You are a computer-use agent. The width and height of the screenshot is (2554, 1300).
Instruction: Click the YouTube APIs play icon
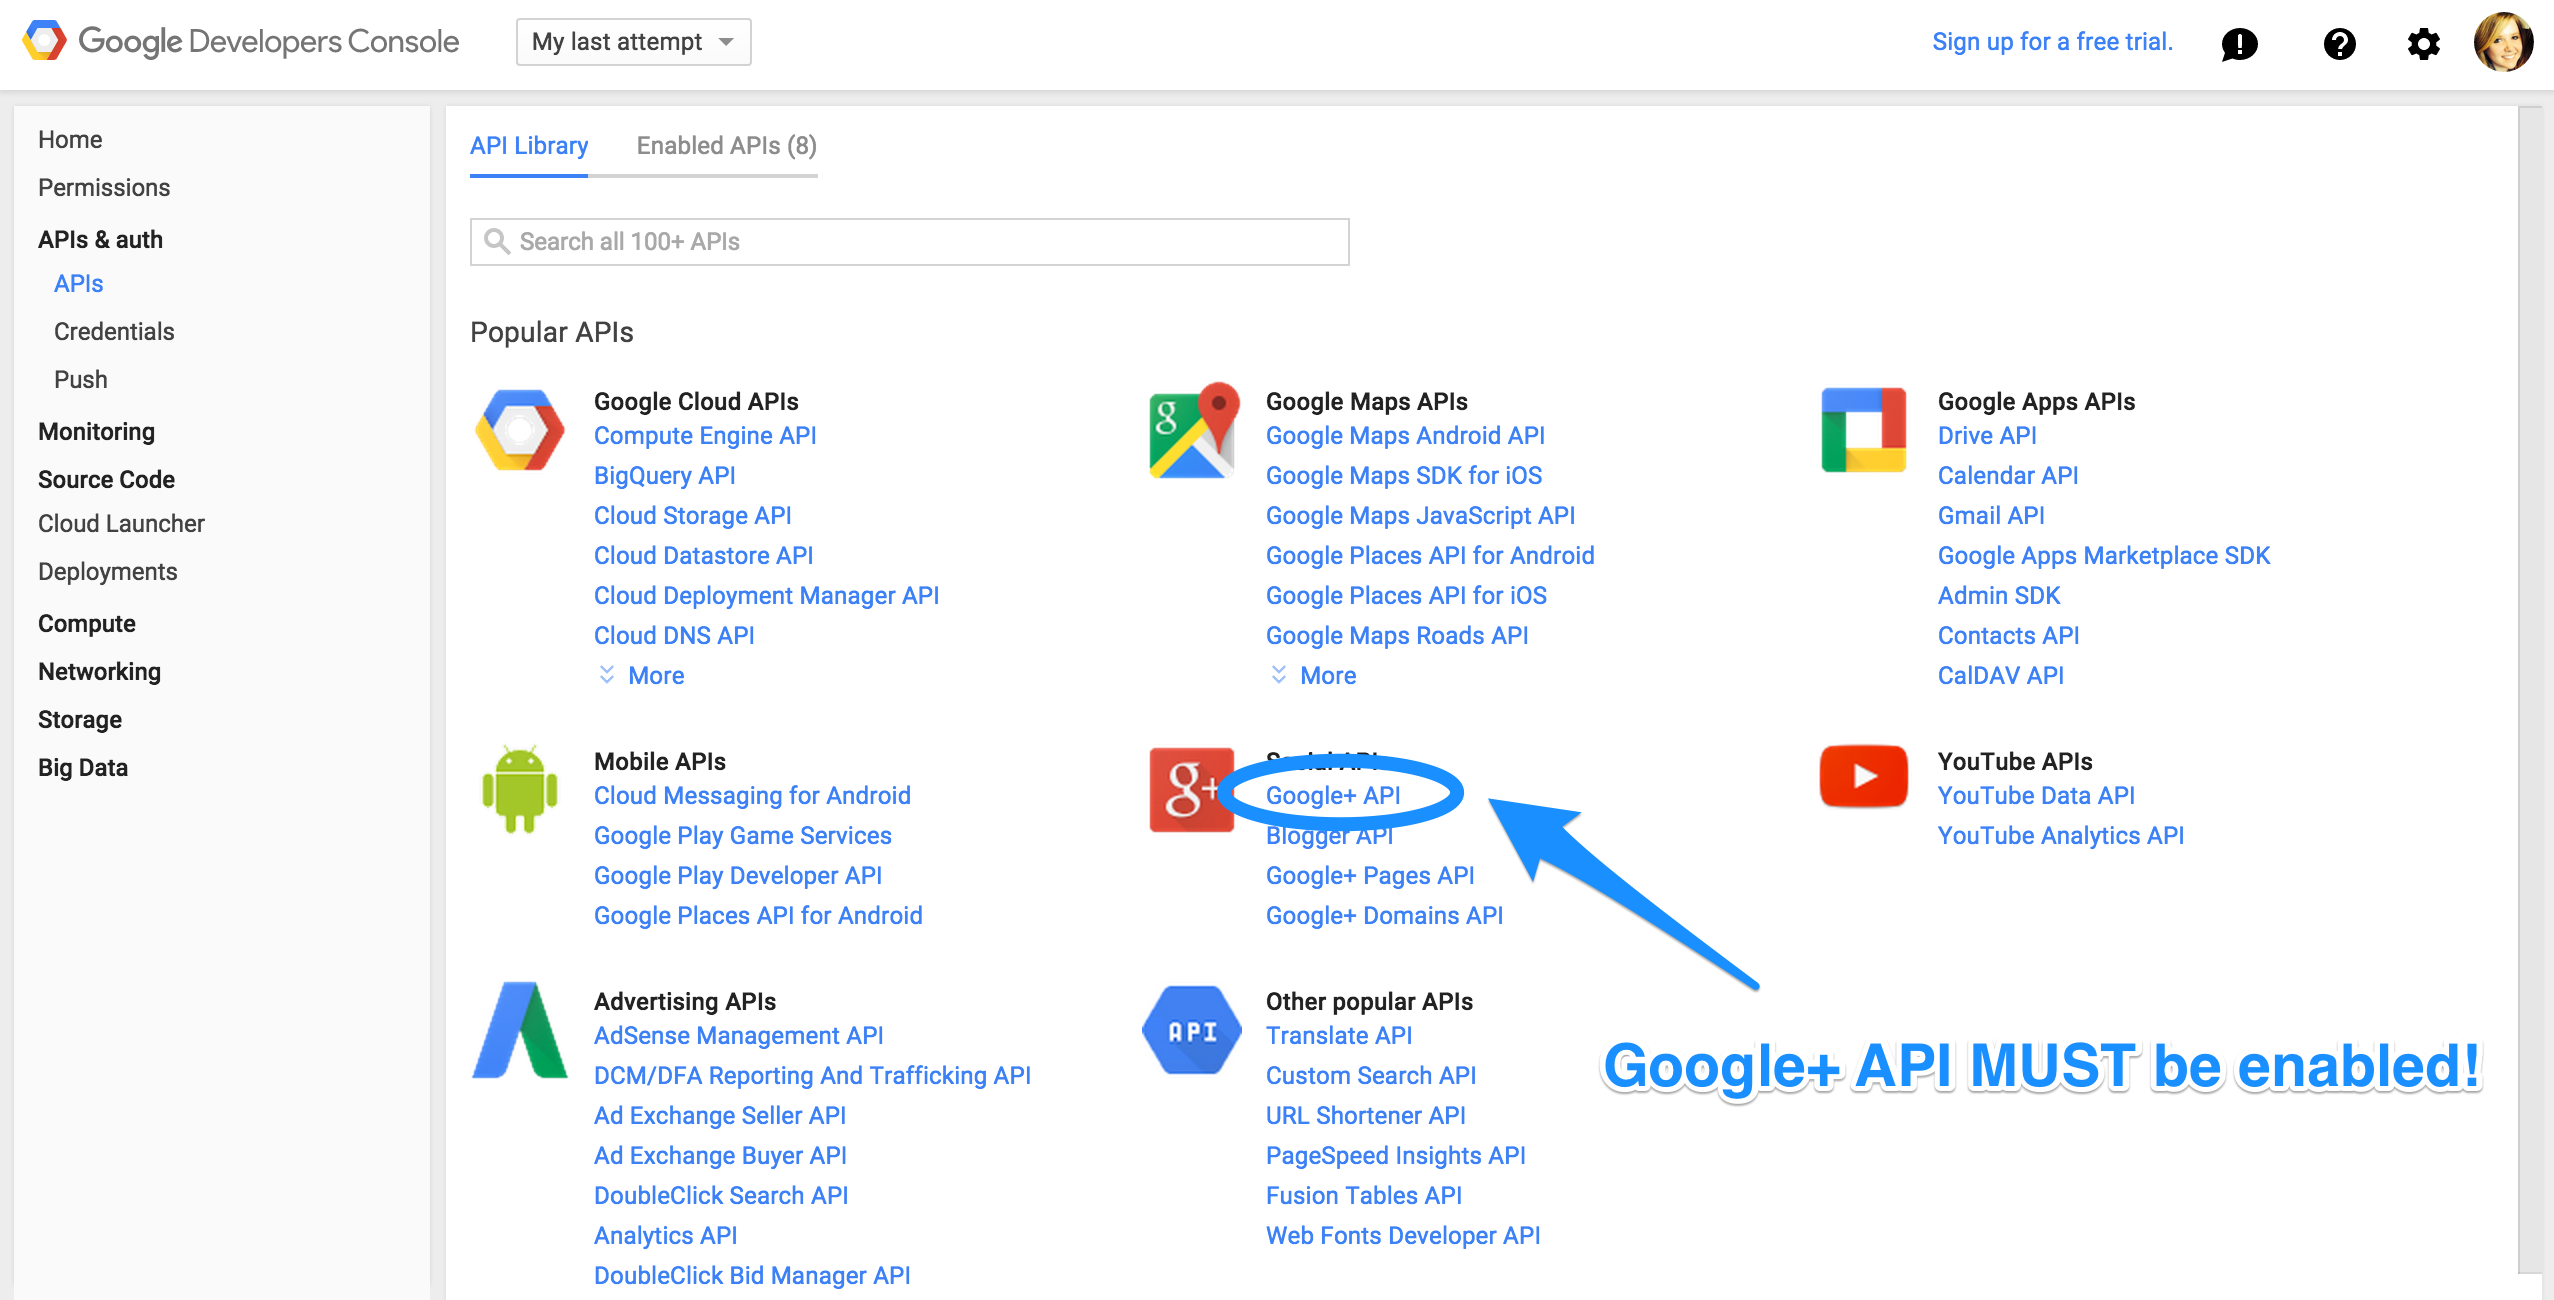(1864, 776)
